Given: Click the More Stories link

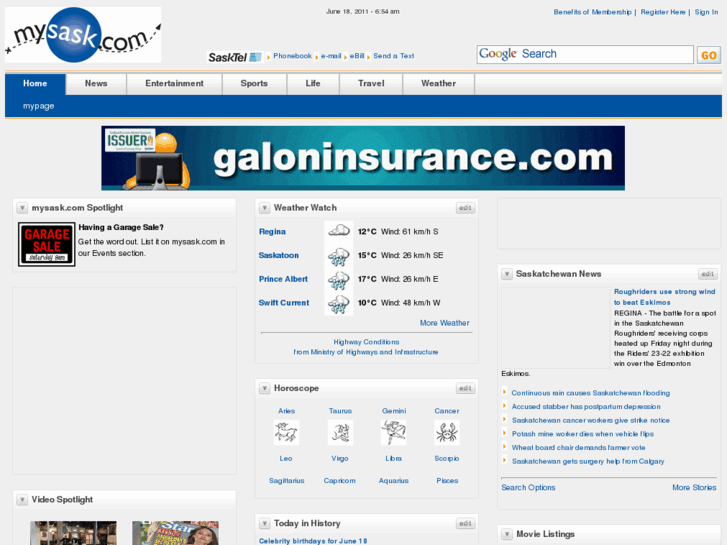Looking at the screenshot, I should click(x=694, y=487).
